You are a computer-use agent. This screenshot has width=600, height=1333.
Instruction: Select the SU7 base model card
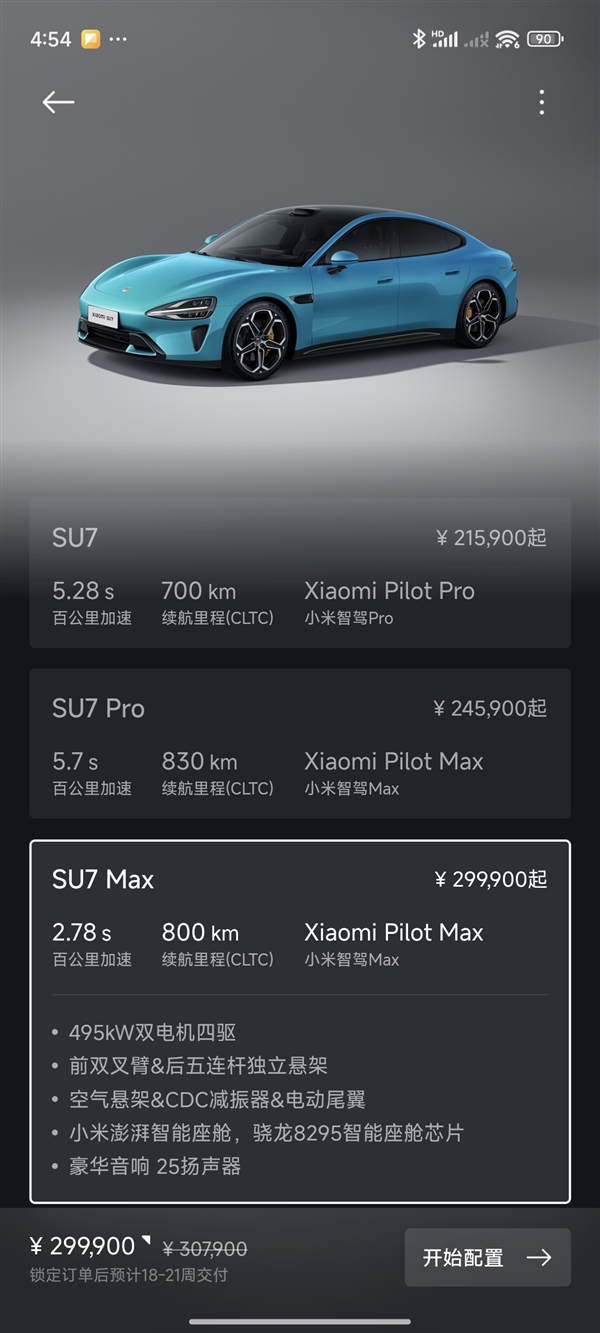pos(300,573)
